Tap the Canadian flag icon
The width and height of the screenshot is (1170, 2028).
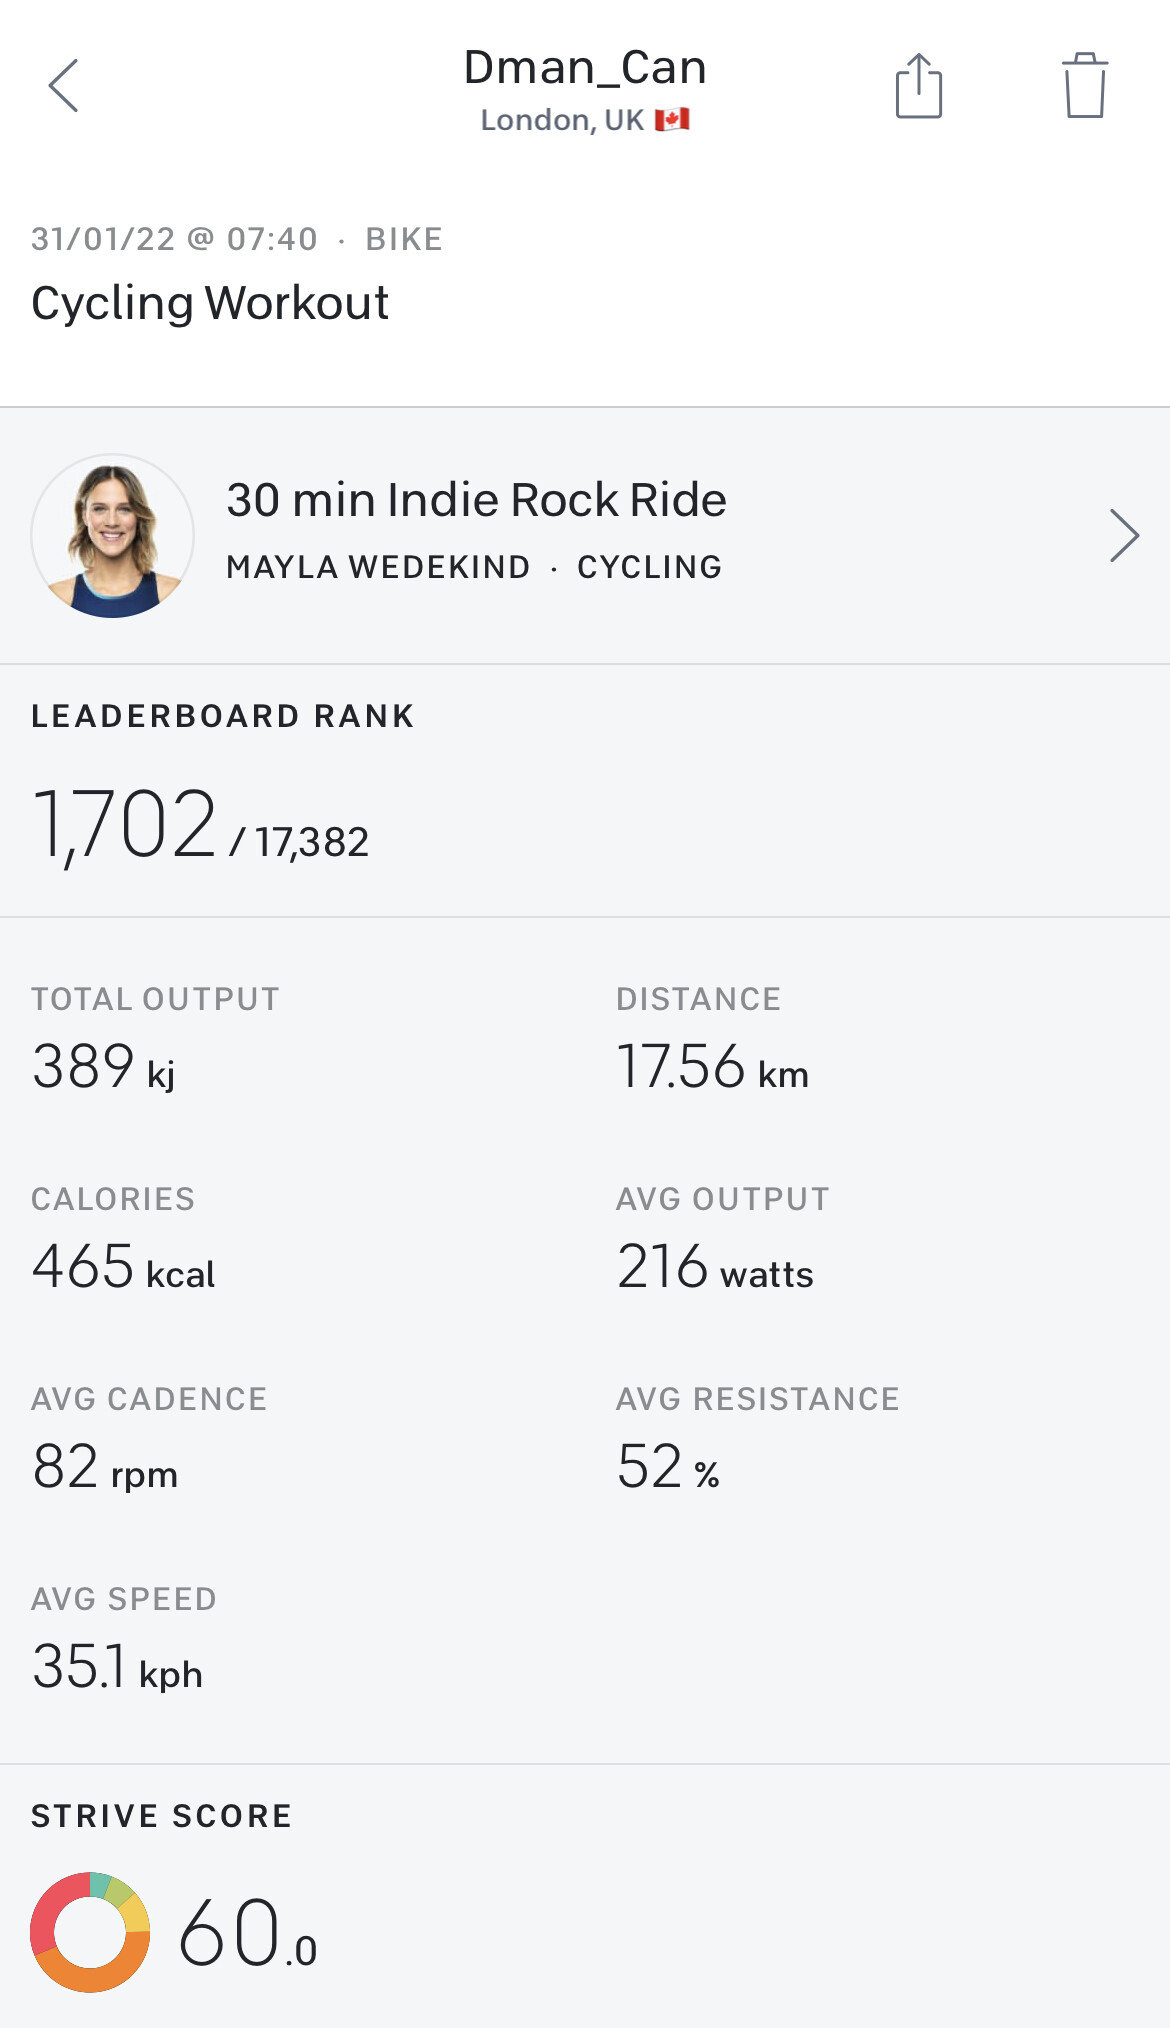point(672,120)
